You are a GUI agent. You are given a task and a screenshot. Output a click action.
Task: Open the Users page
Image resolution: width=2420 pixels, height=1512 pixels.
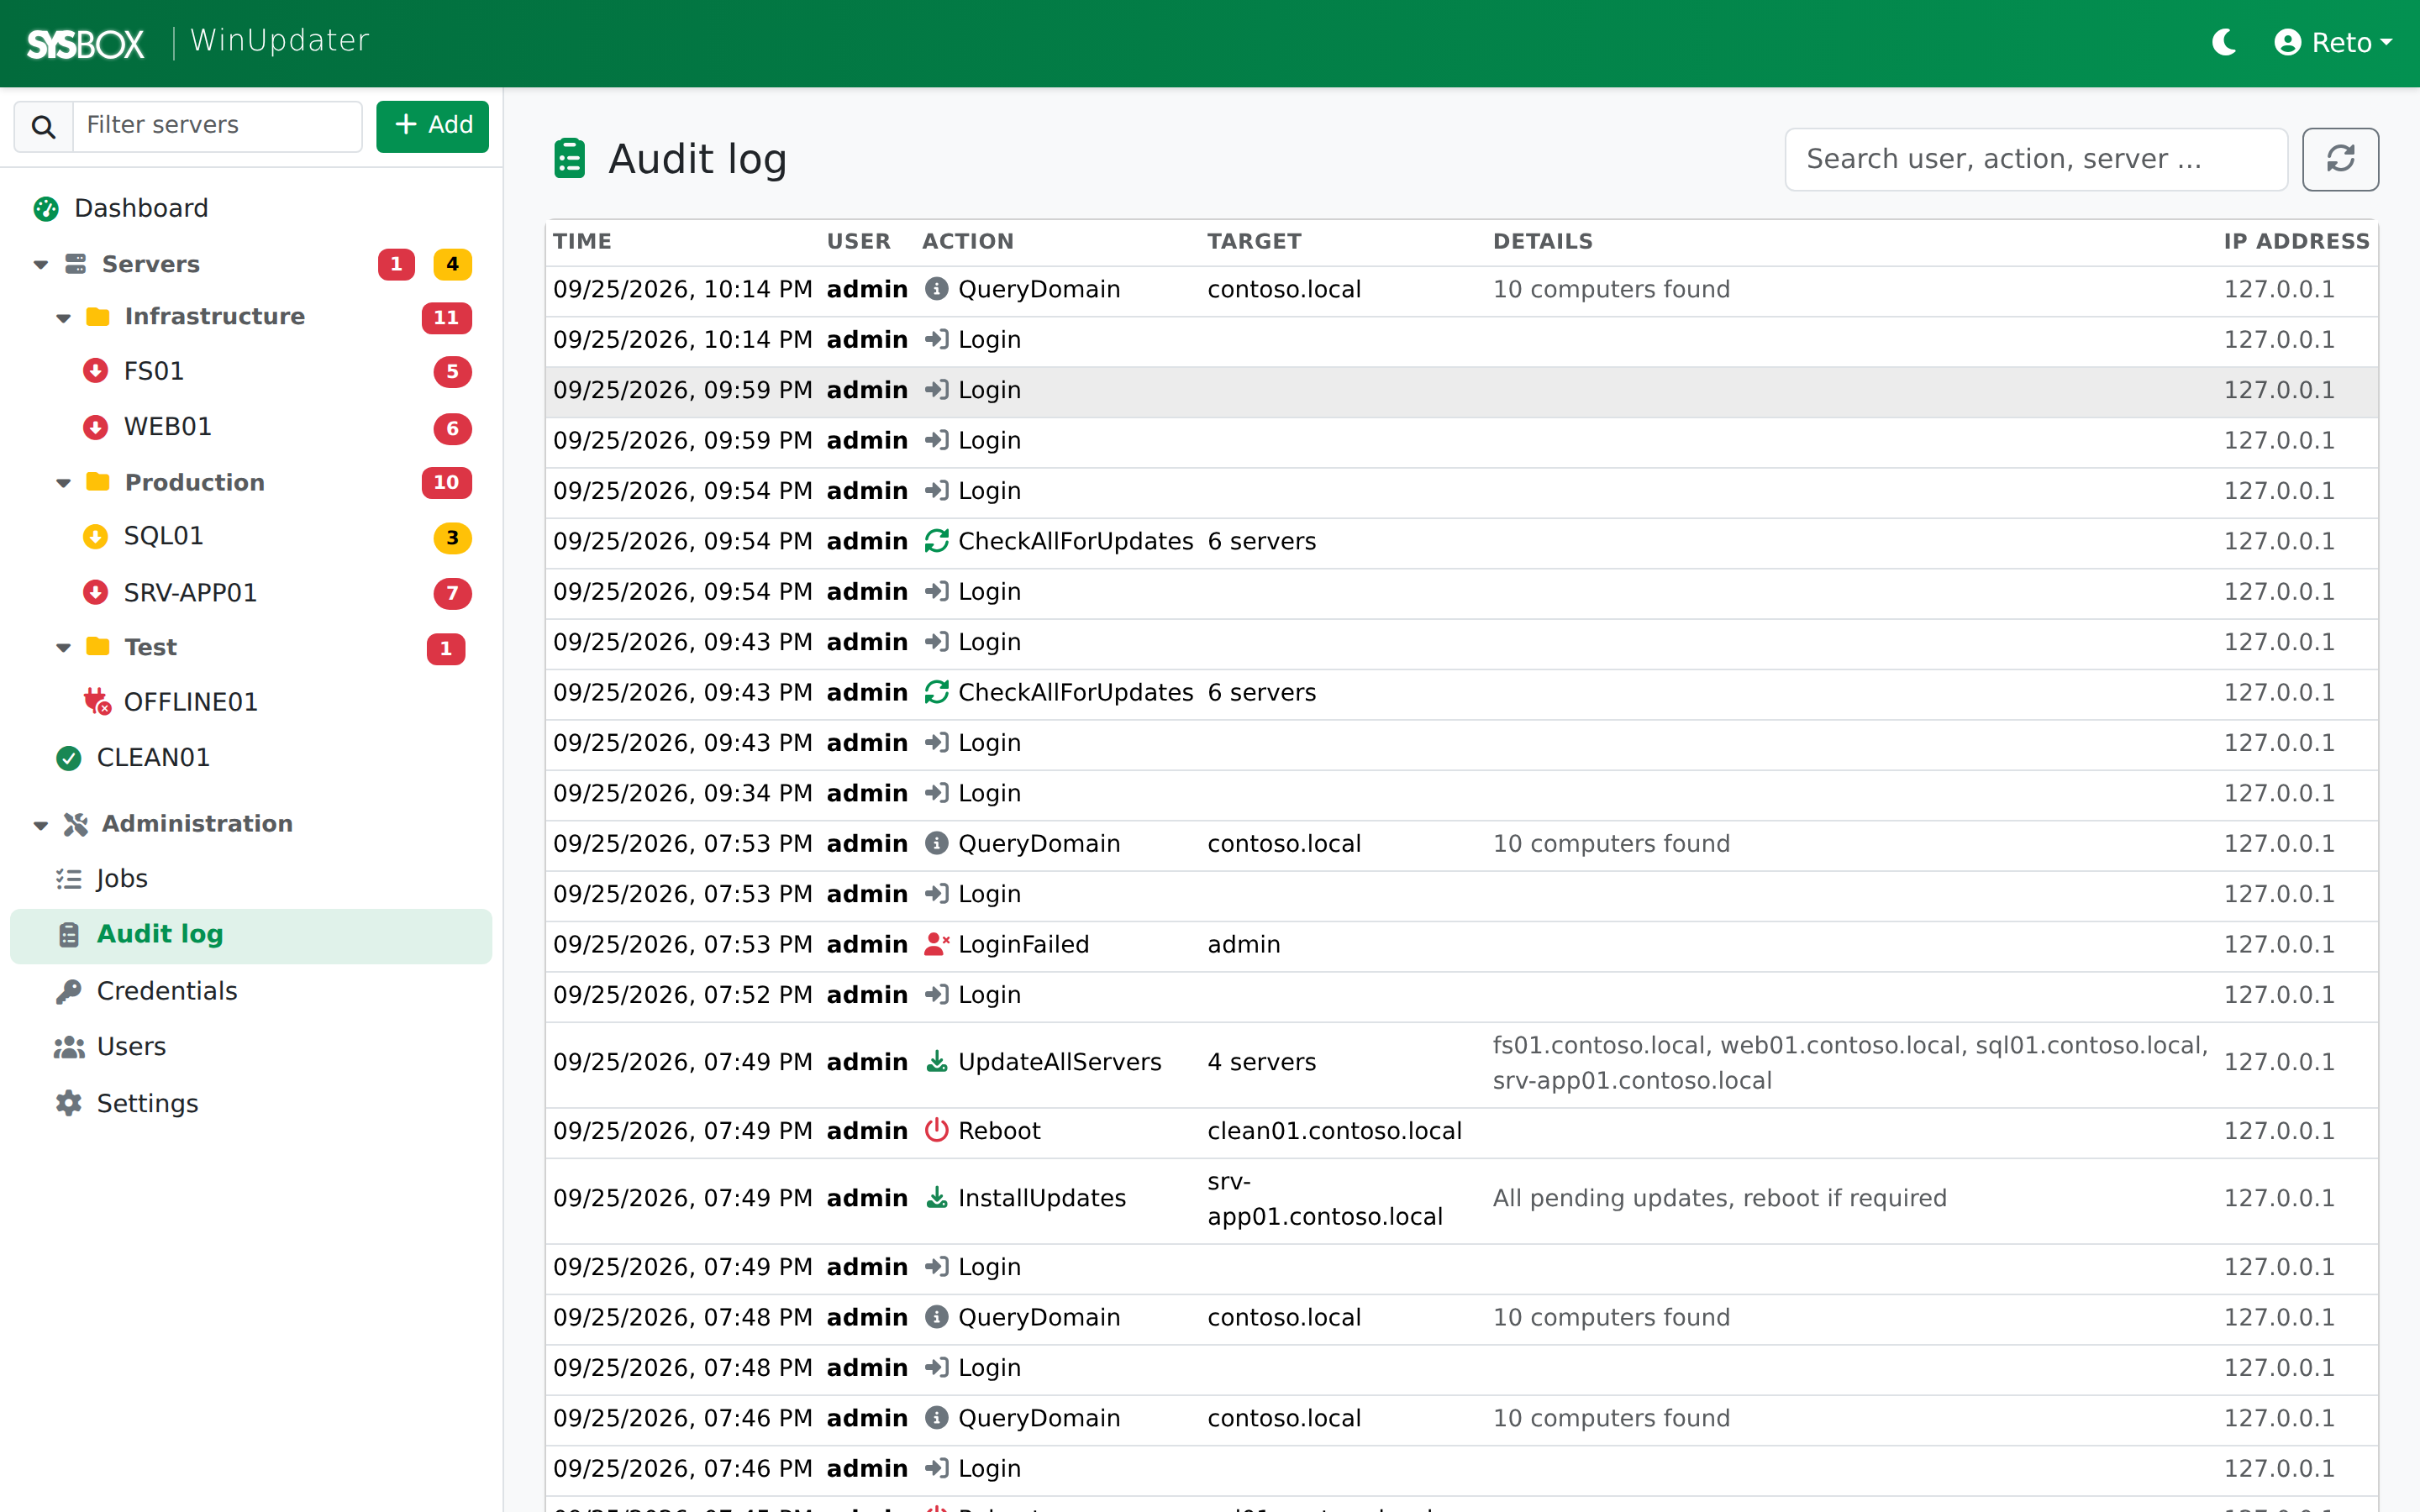point(130,1047)
